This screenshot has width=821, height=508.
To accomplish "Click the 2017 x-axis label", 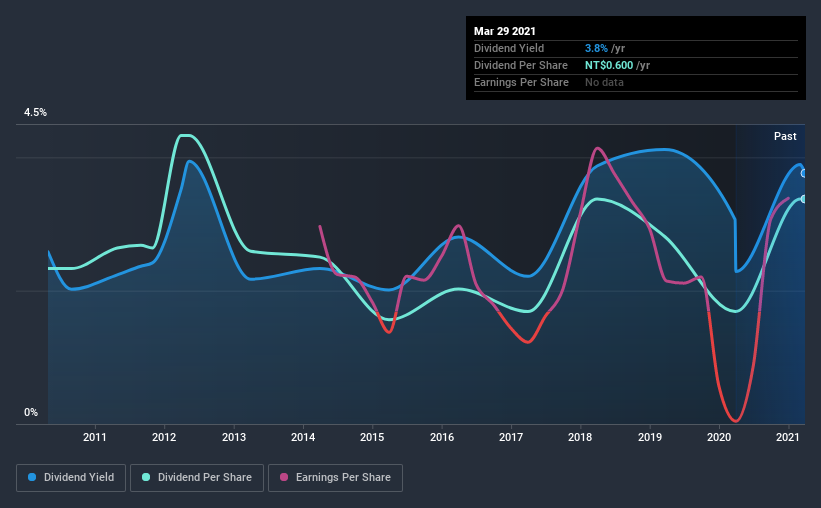I will 511,437.
